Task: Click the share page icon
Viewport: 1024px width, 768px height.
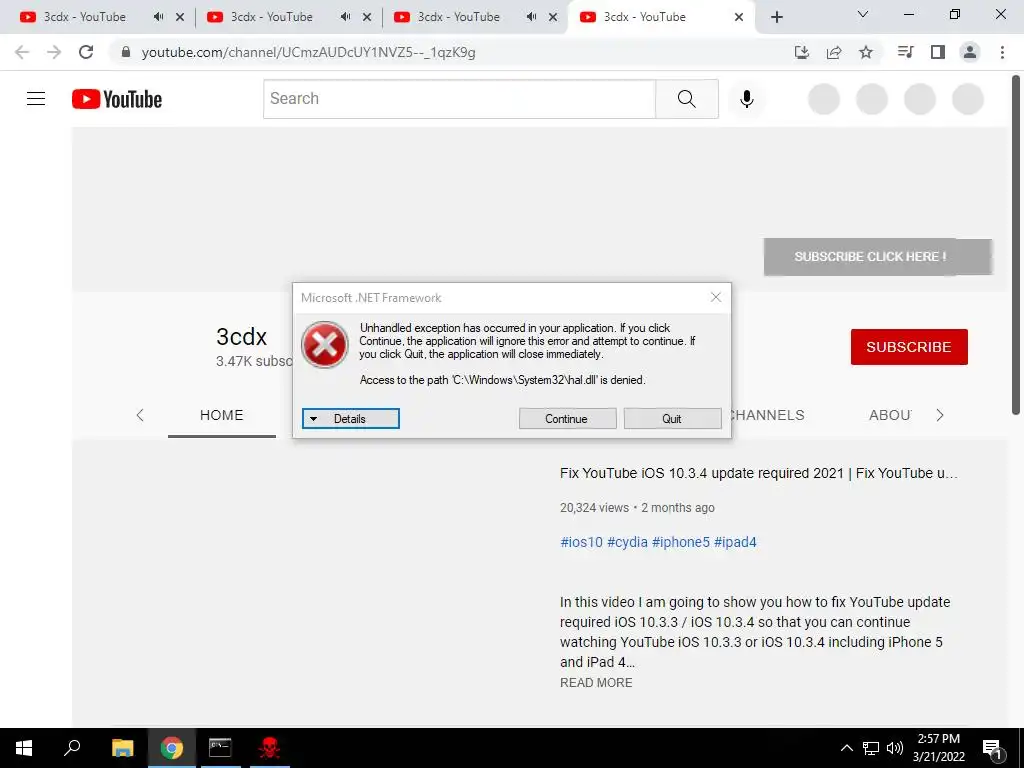Action: 834,52
